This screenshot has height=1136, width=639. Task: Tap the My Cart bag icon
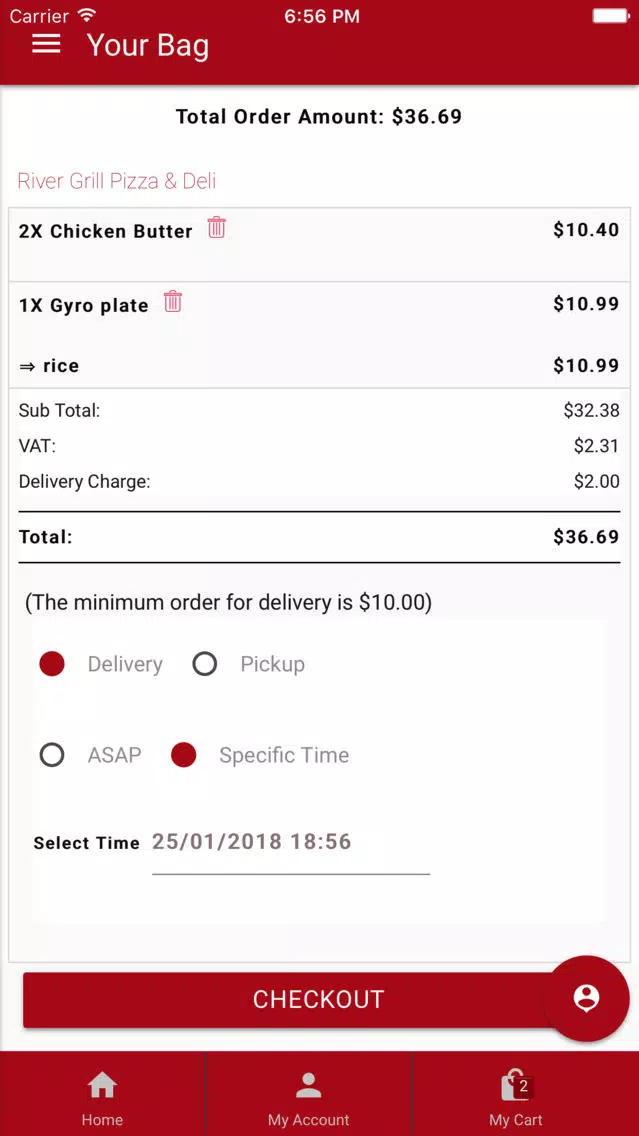516,1085
